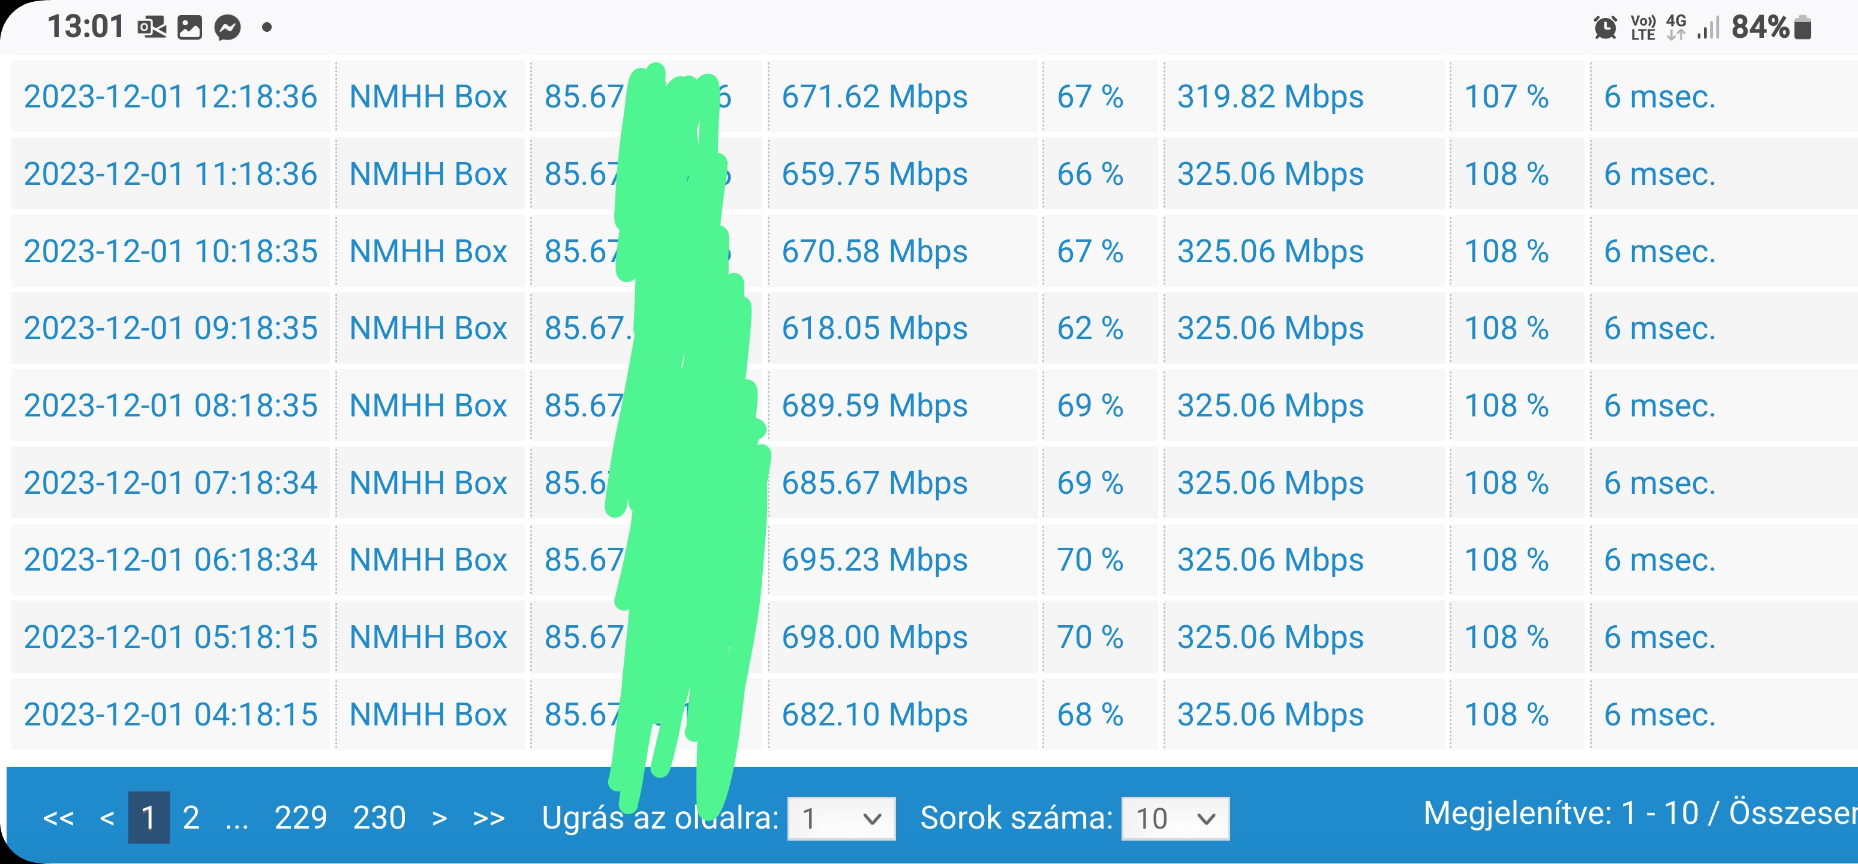Tap the battery icon in status bar
Image resolution: width=1858 pixels, height=864 pixels.
click(x=1803, y=27)
